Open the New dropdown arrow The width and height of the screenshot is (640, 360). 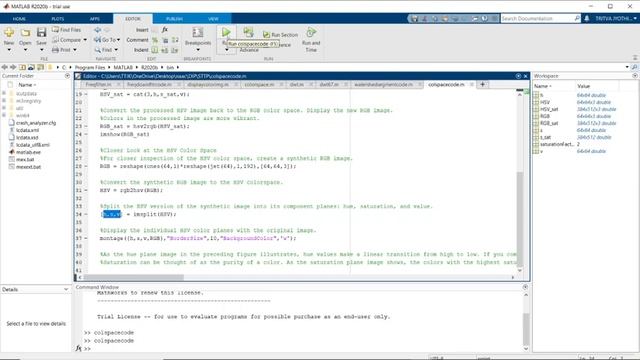(9, 50)
